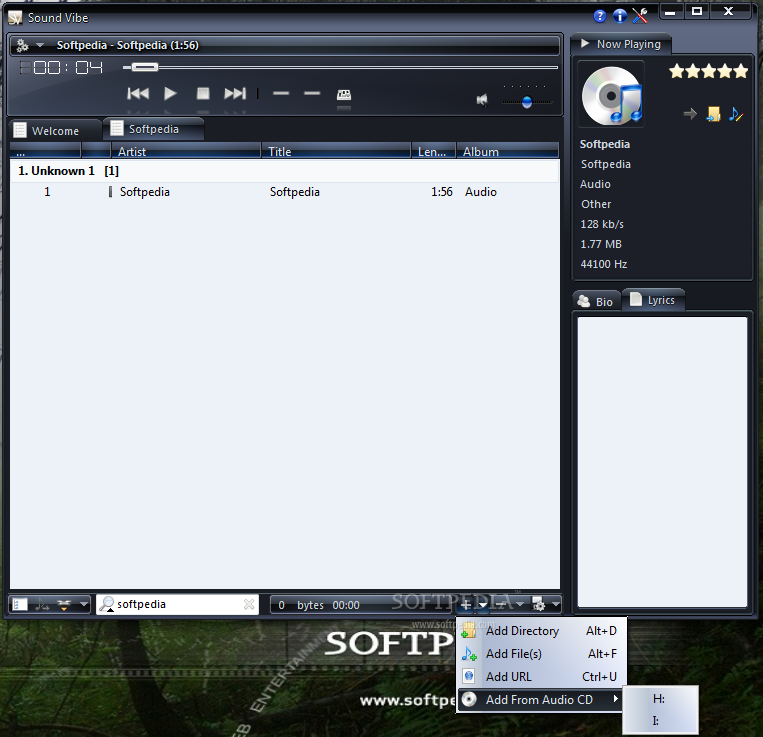Select the Softpedia artist cell in track 1
This screenshot has width=763, height=737.
(x=145, y=192)
